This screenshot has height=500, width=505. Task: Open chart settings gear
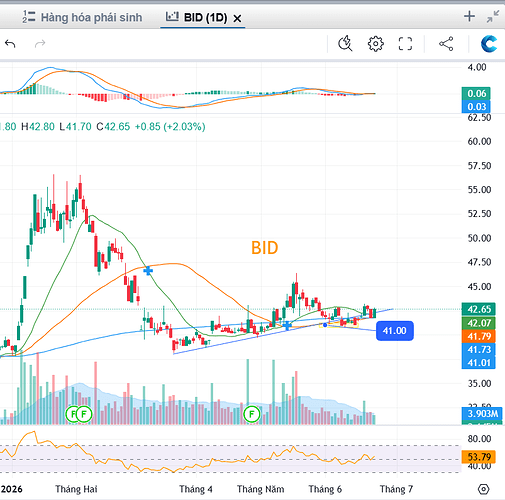pos(376,44)
